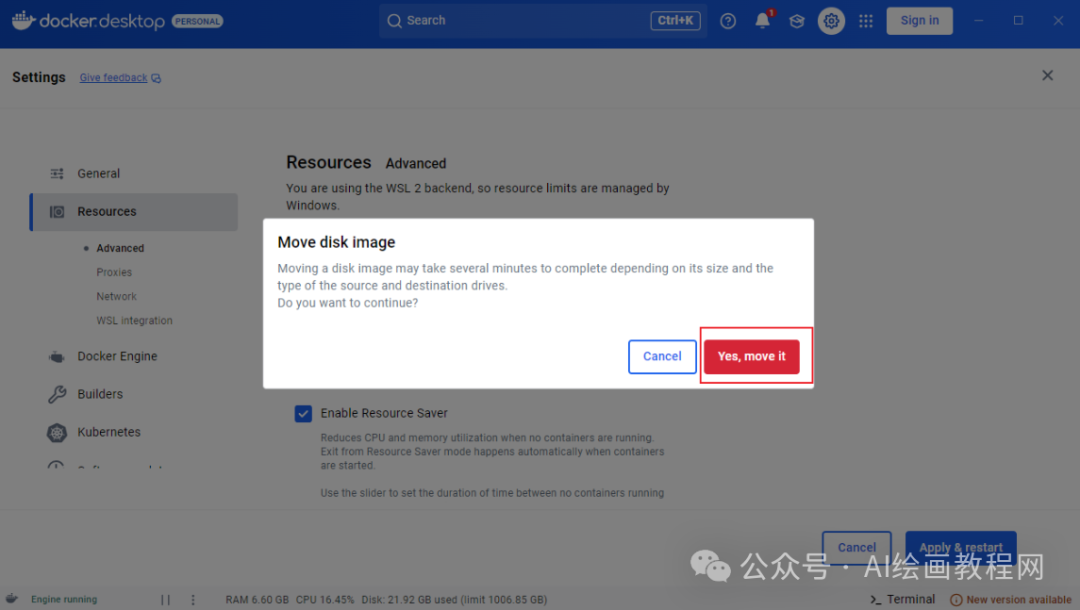Click the General sliders icon

pos(57,173)
